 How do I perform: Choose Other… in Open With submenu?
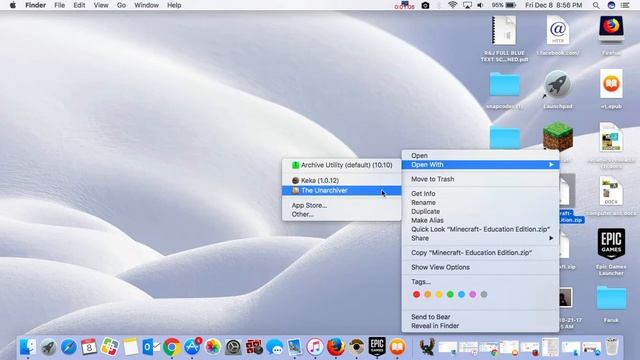click(x=341, y=214)
